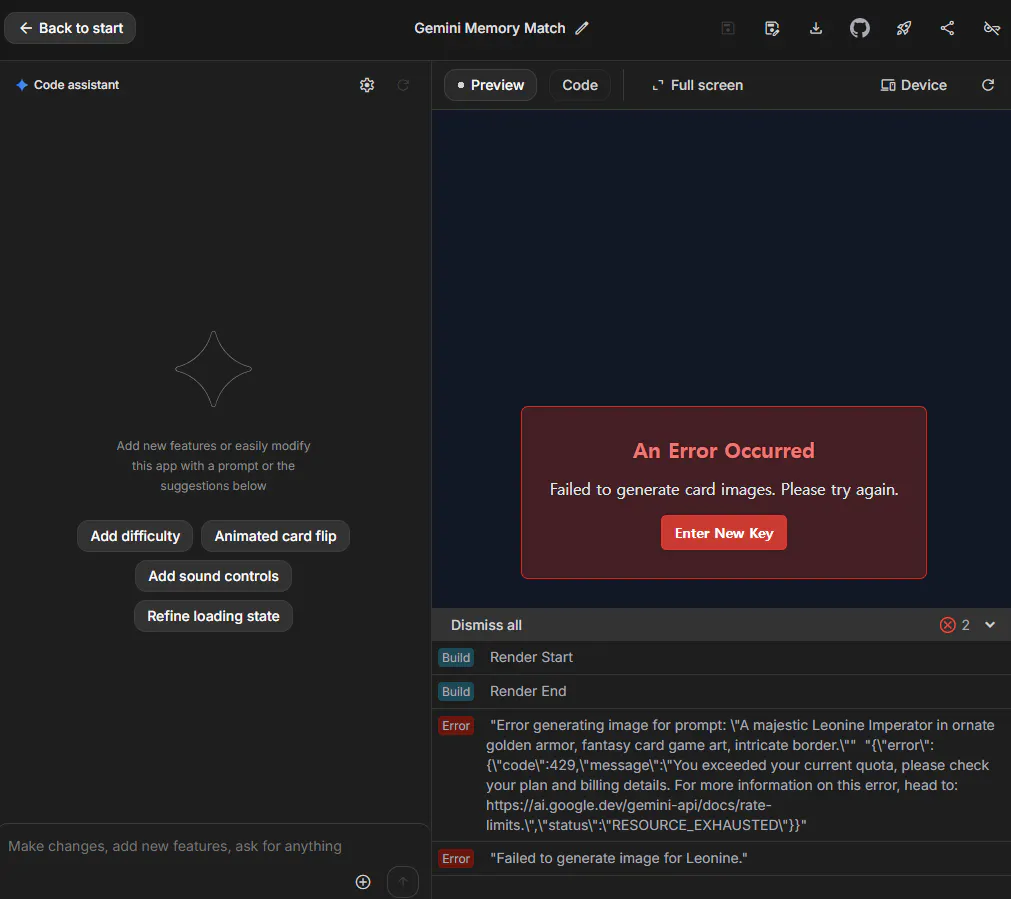Click the error count icon showing 2
The height and width of the screenshot is (899, 1011).
947,625
